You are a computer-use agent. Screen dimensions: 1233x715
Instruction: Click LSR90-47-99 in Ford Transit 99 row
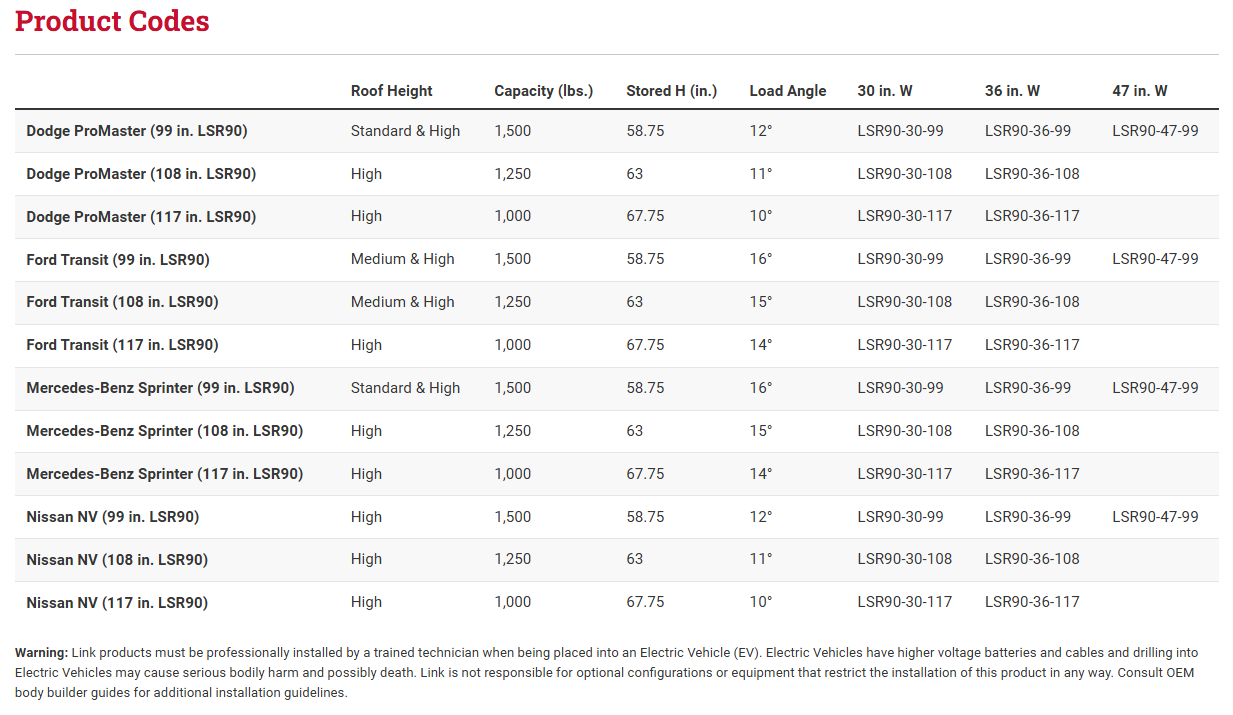click(1155, 259)
